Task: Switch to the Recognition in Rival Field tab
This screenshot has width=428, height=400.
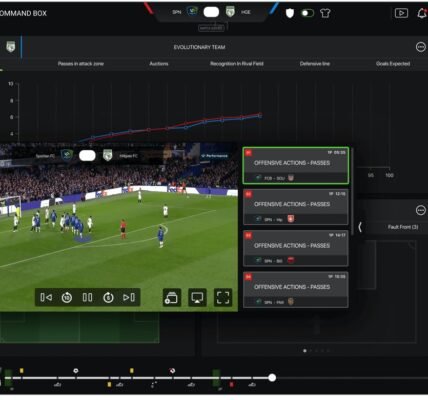Action: (237, 64)
